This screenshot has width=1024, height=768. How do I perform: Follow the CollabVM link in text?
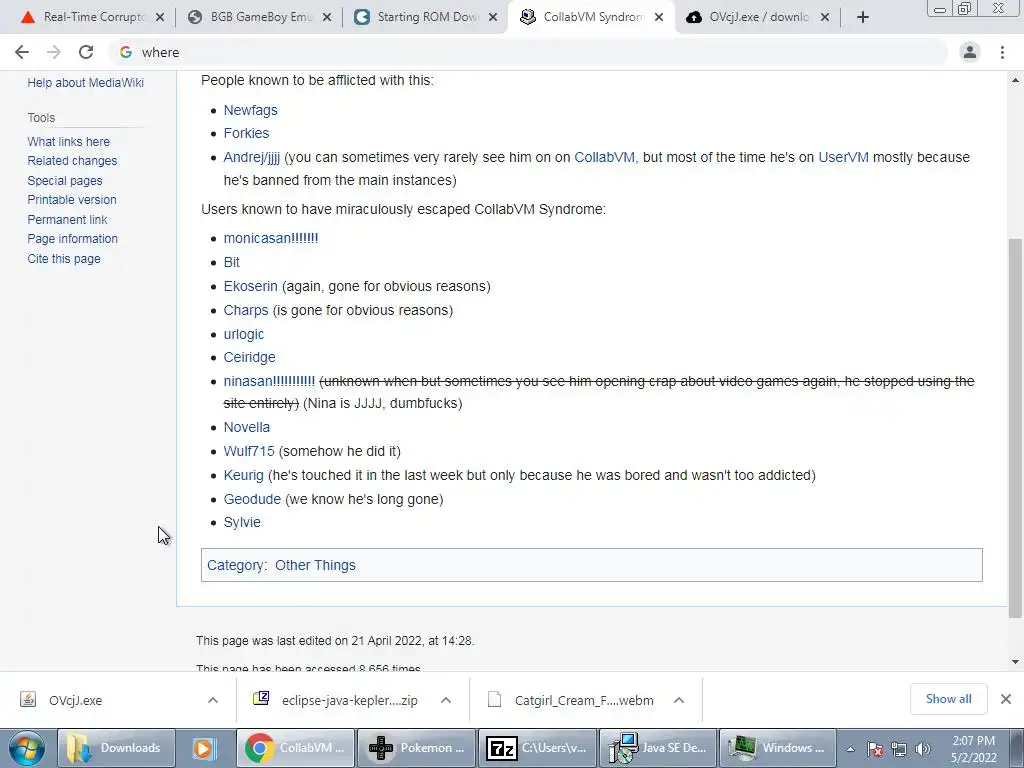(604, 157)
